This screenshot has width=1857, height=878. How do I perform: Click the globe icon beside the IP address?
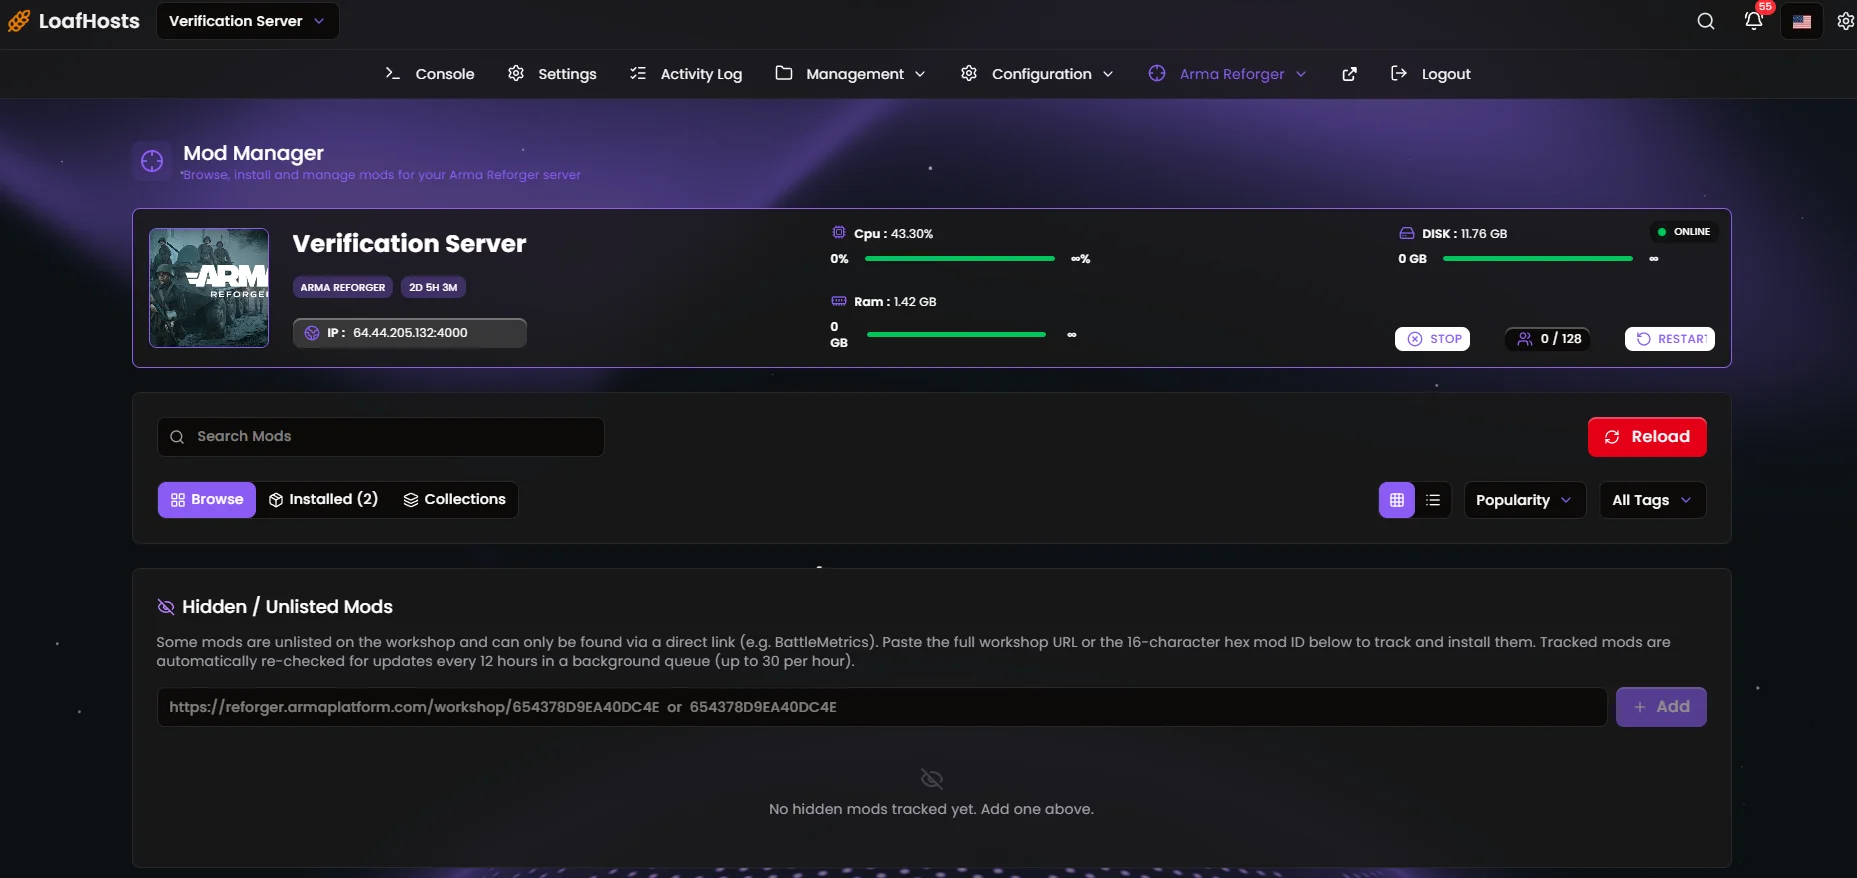pyautogui.click(x=312, y=333)
